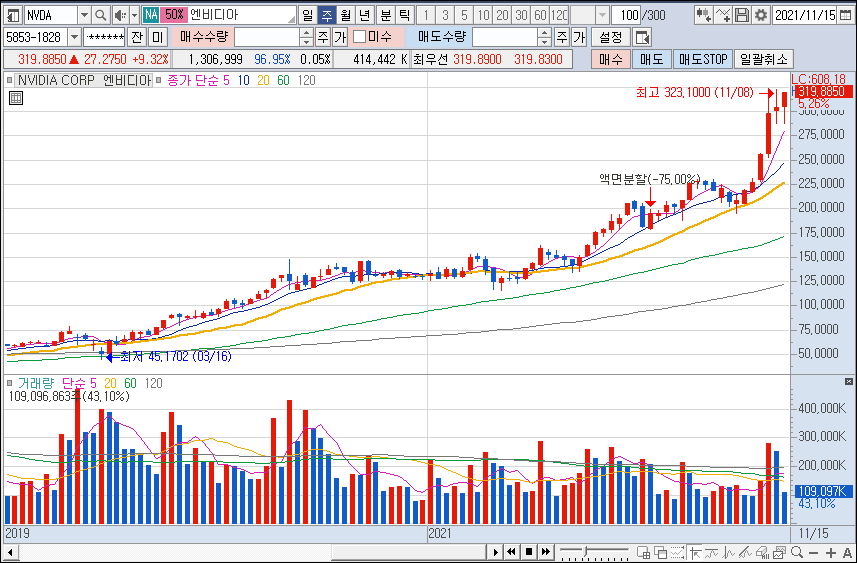
Task: Toggle the 미수 checkbox
Action: coord(359,37)
